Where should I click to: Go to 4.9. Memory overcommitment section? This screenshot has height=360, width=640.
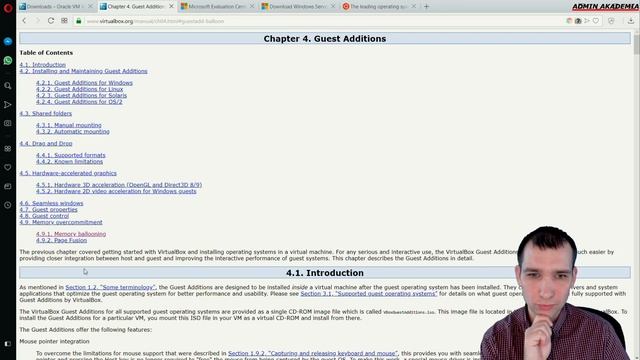[61, 222]
